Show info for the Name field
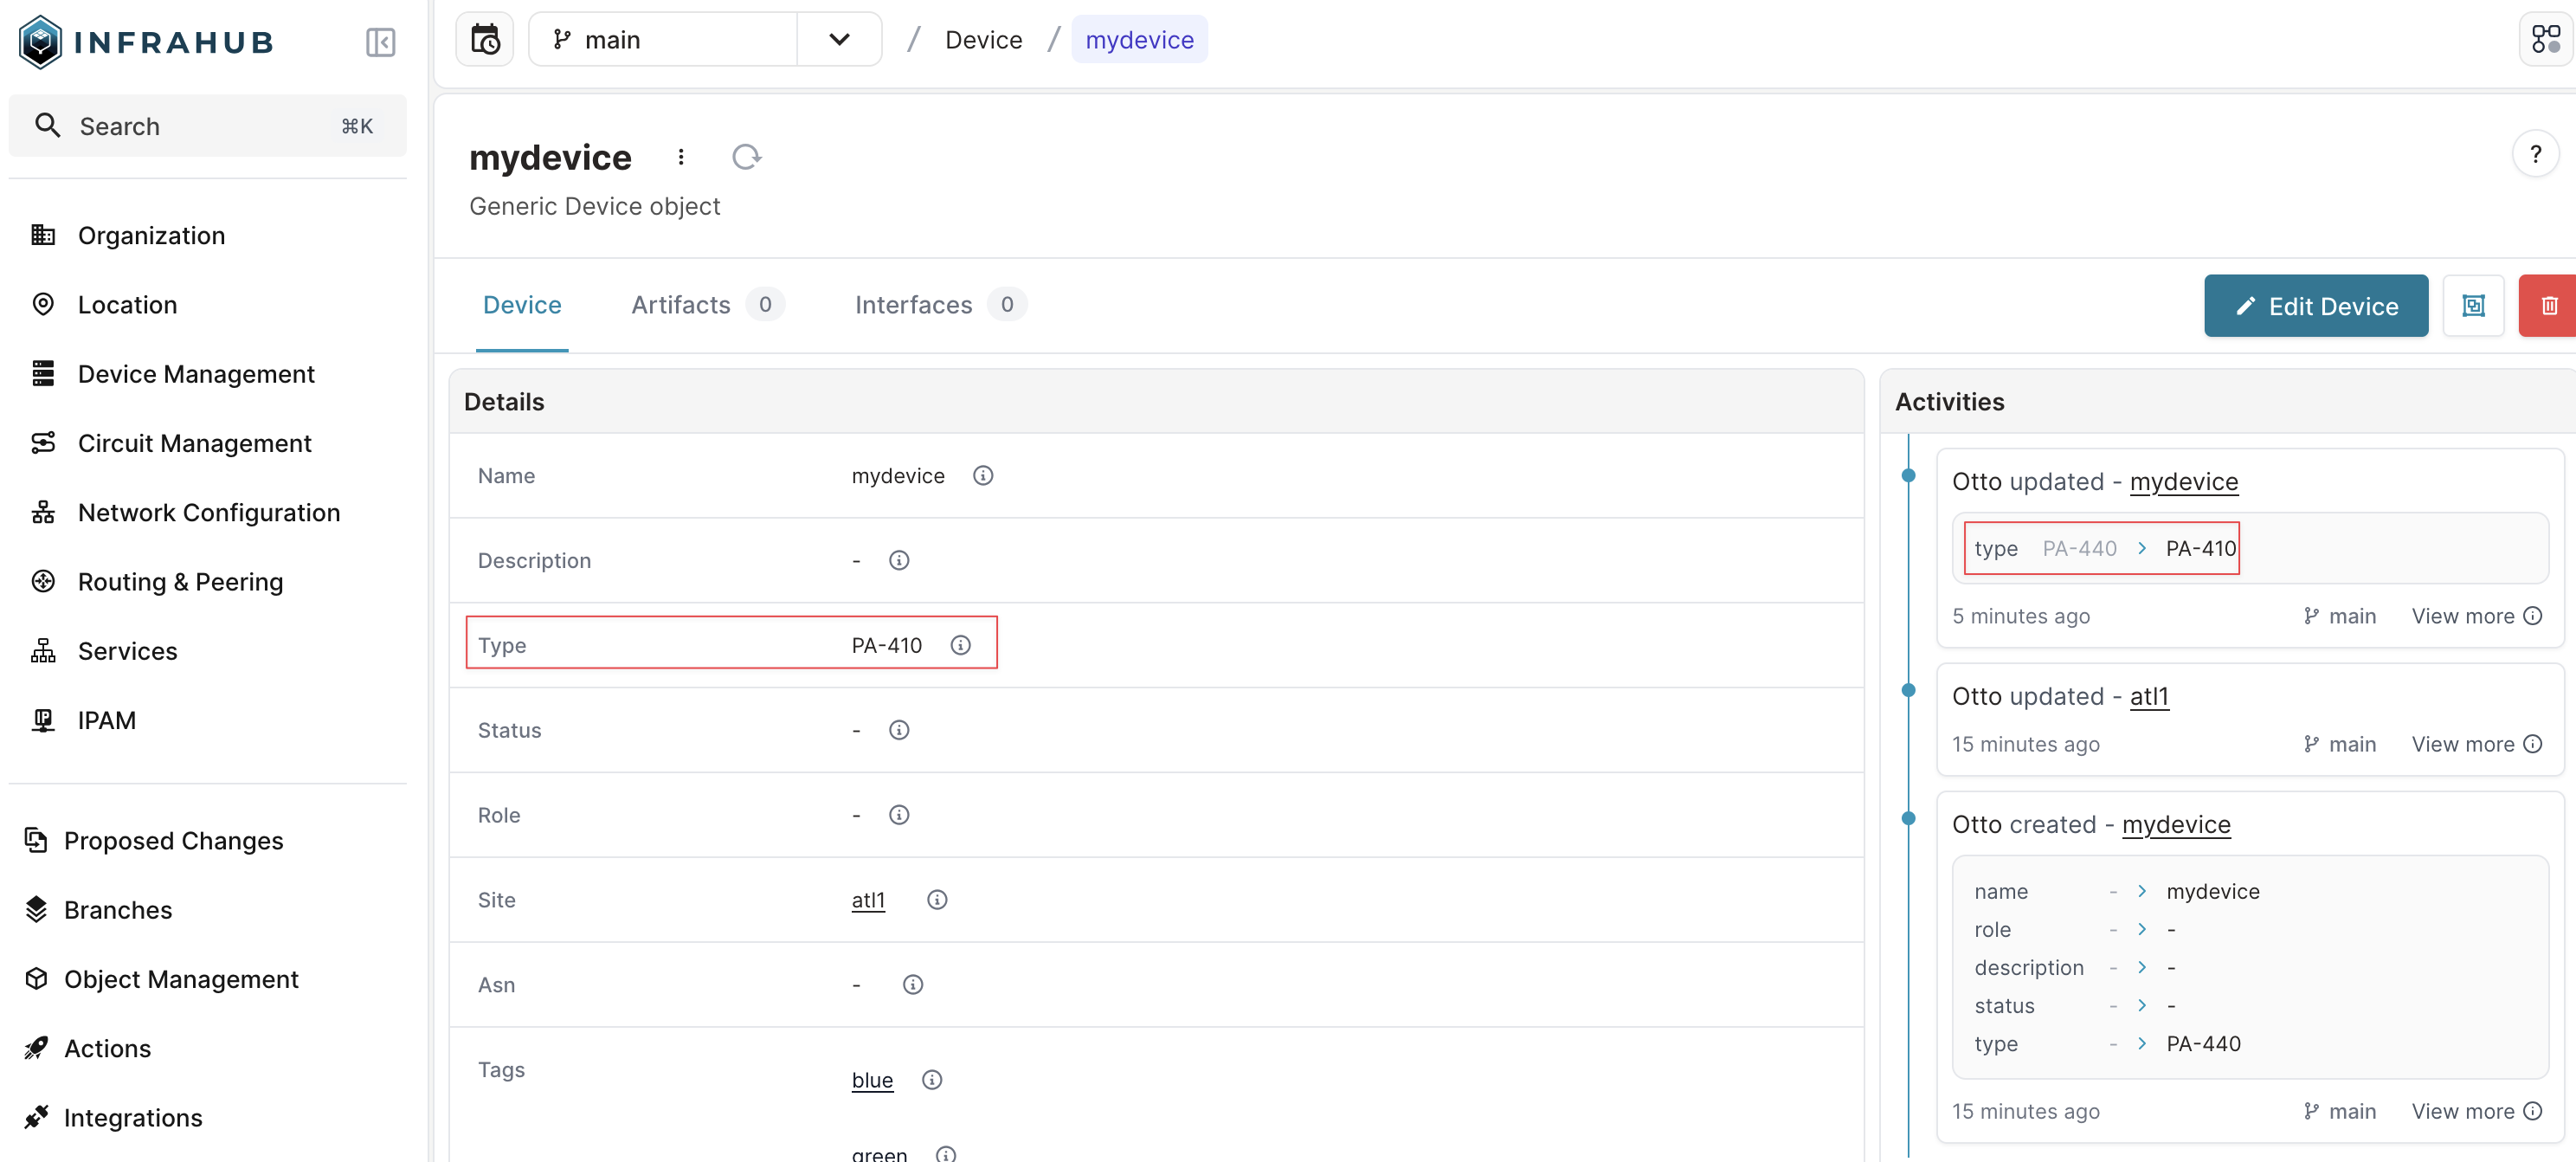This screenshot has width=2576, height=1162. pyautogui.click(x=983, y=476)
